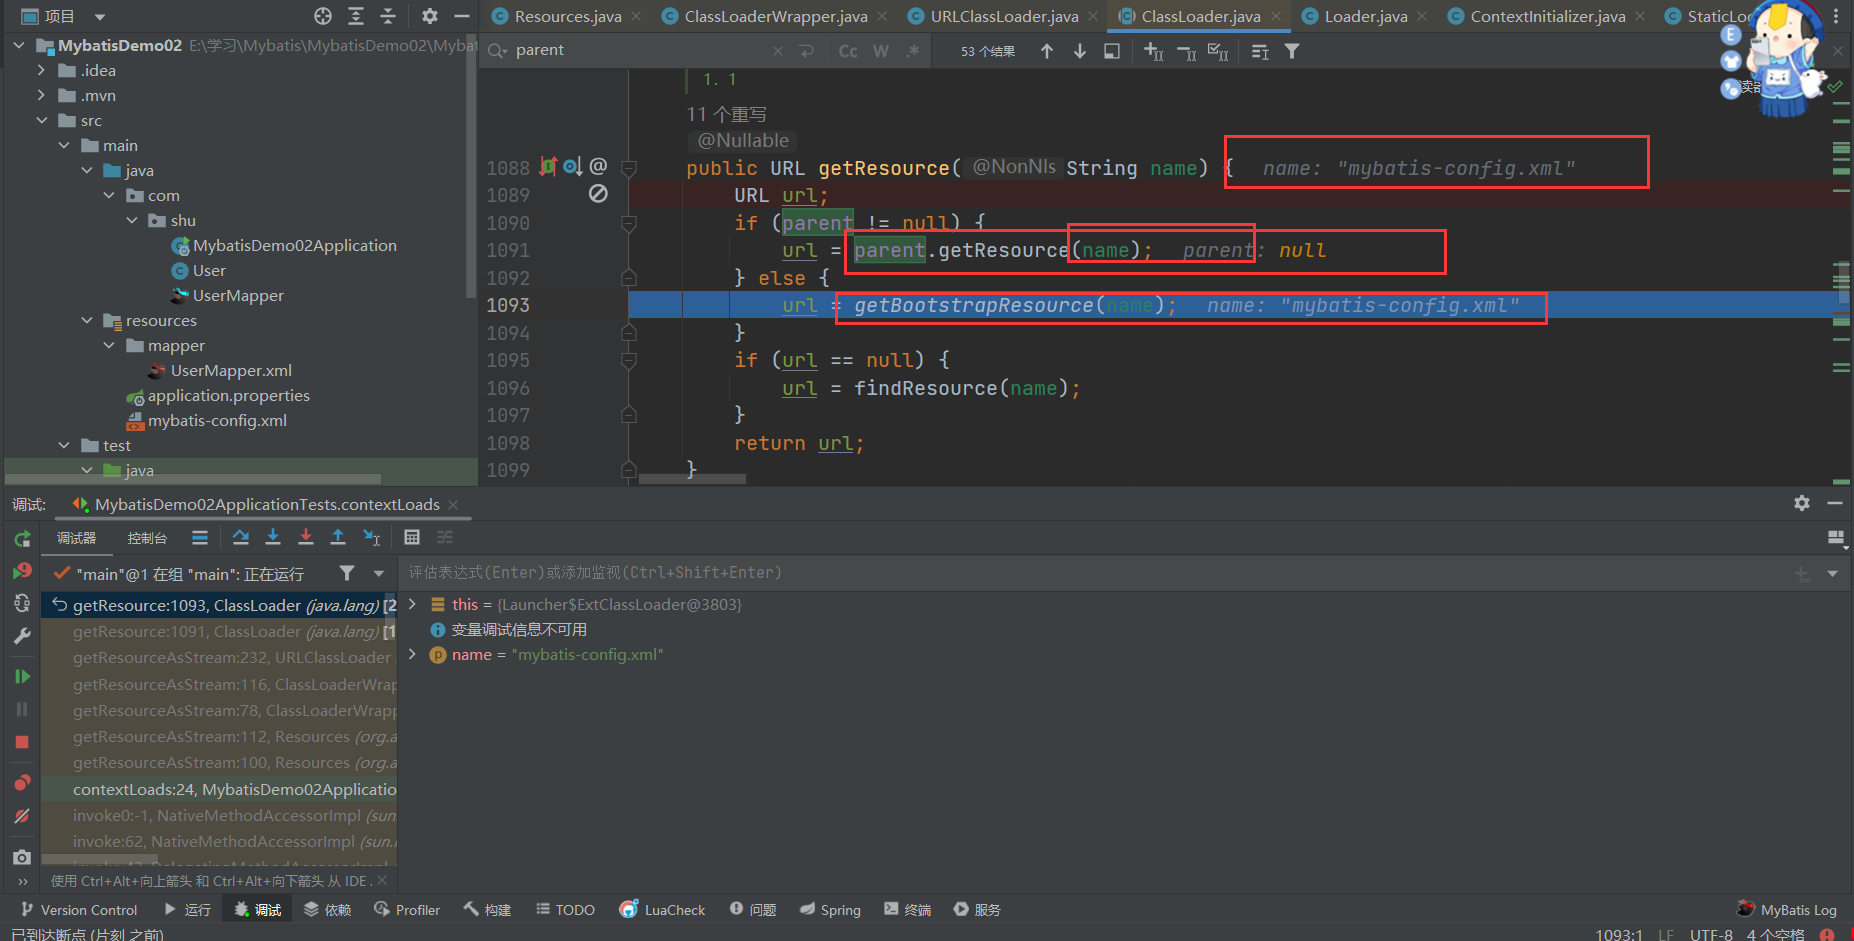Expand the 'this' variable node
Viewport: 1854px width, 941px height.
pos(412,604)
